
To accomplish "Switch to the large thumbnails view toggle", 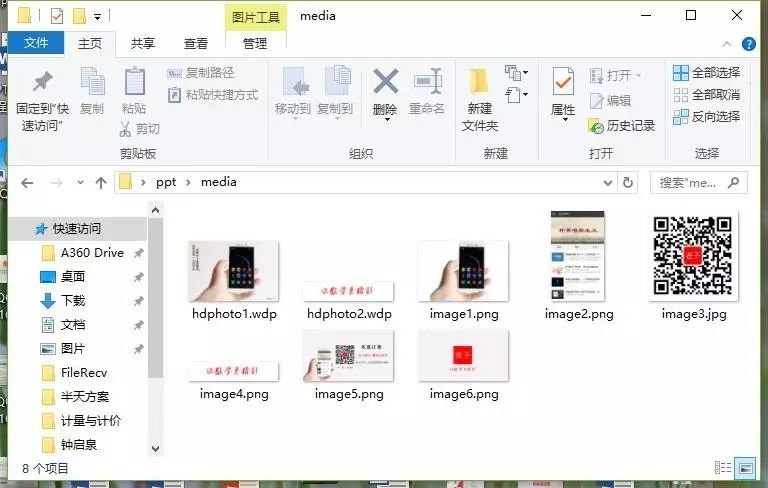I will [x=745, y=467].
